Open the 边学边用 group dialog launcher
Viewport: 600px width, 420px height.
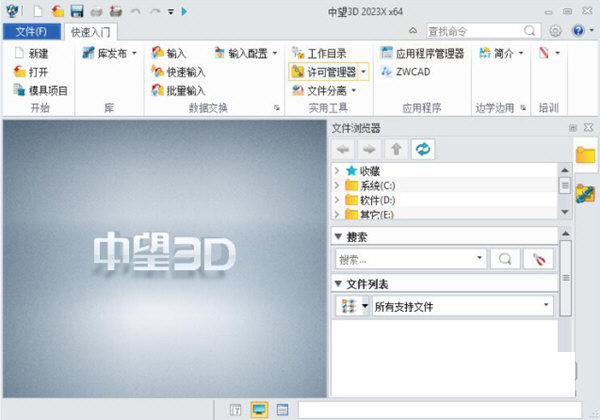coord(523,108)
